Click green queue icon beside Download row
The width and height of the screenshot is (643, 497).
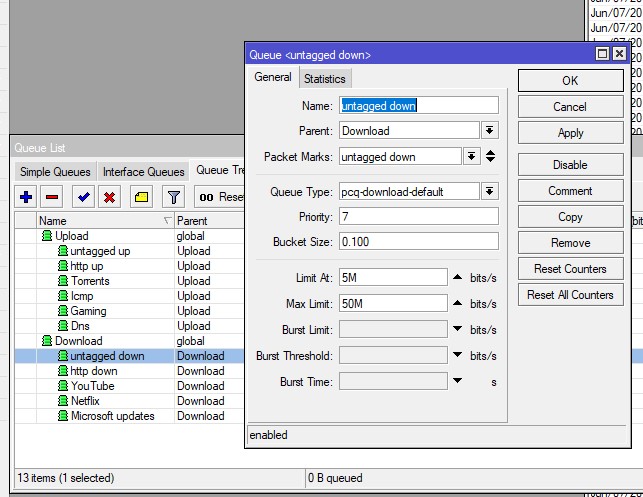click(x=47, y=341)
